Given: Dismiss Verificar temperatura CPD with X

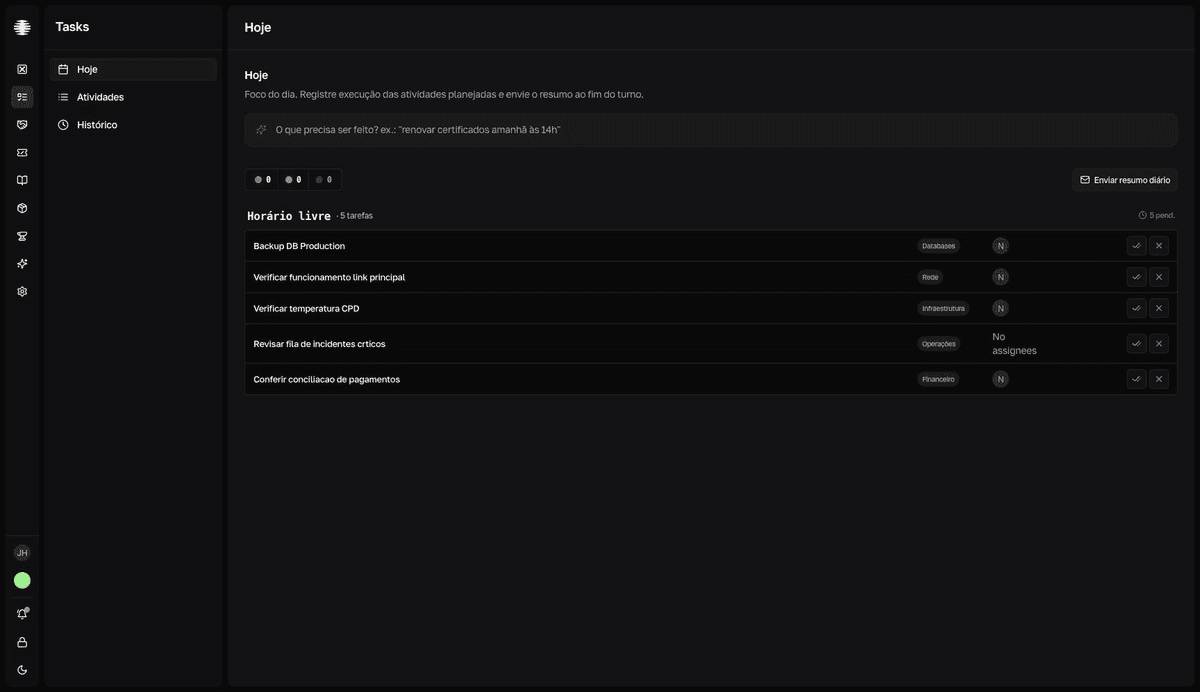Looking at the screenshot, I should pyautogui.click(x=1159, y=308).
